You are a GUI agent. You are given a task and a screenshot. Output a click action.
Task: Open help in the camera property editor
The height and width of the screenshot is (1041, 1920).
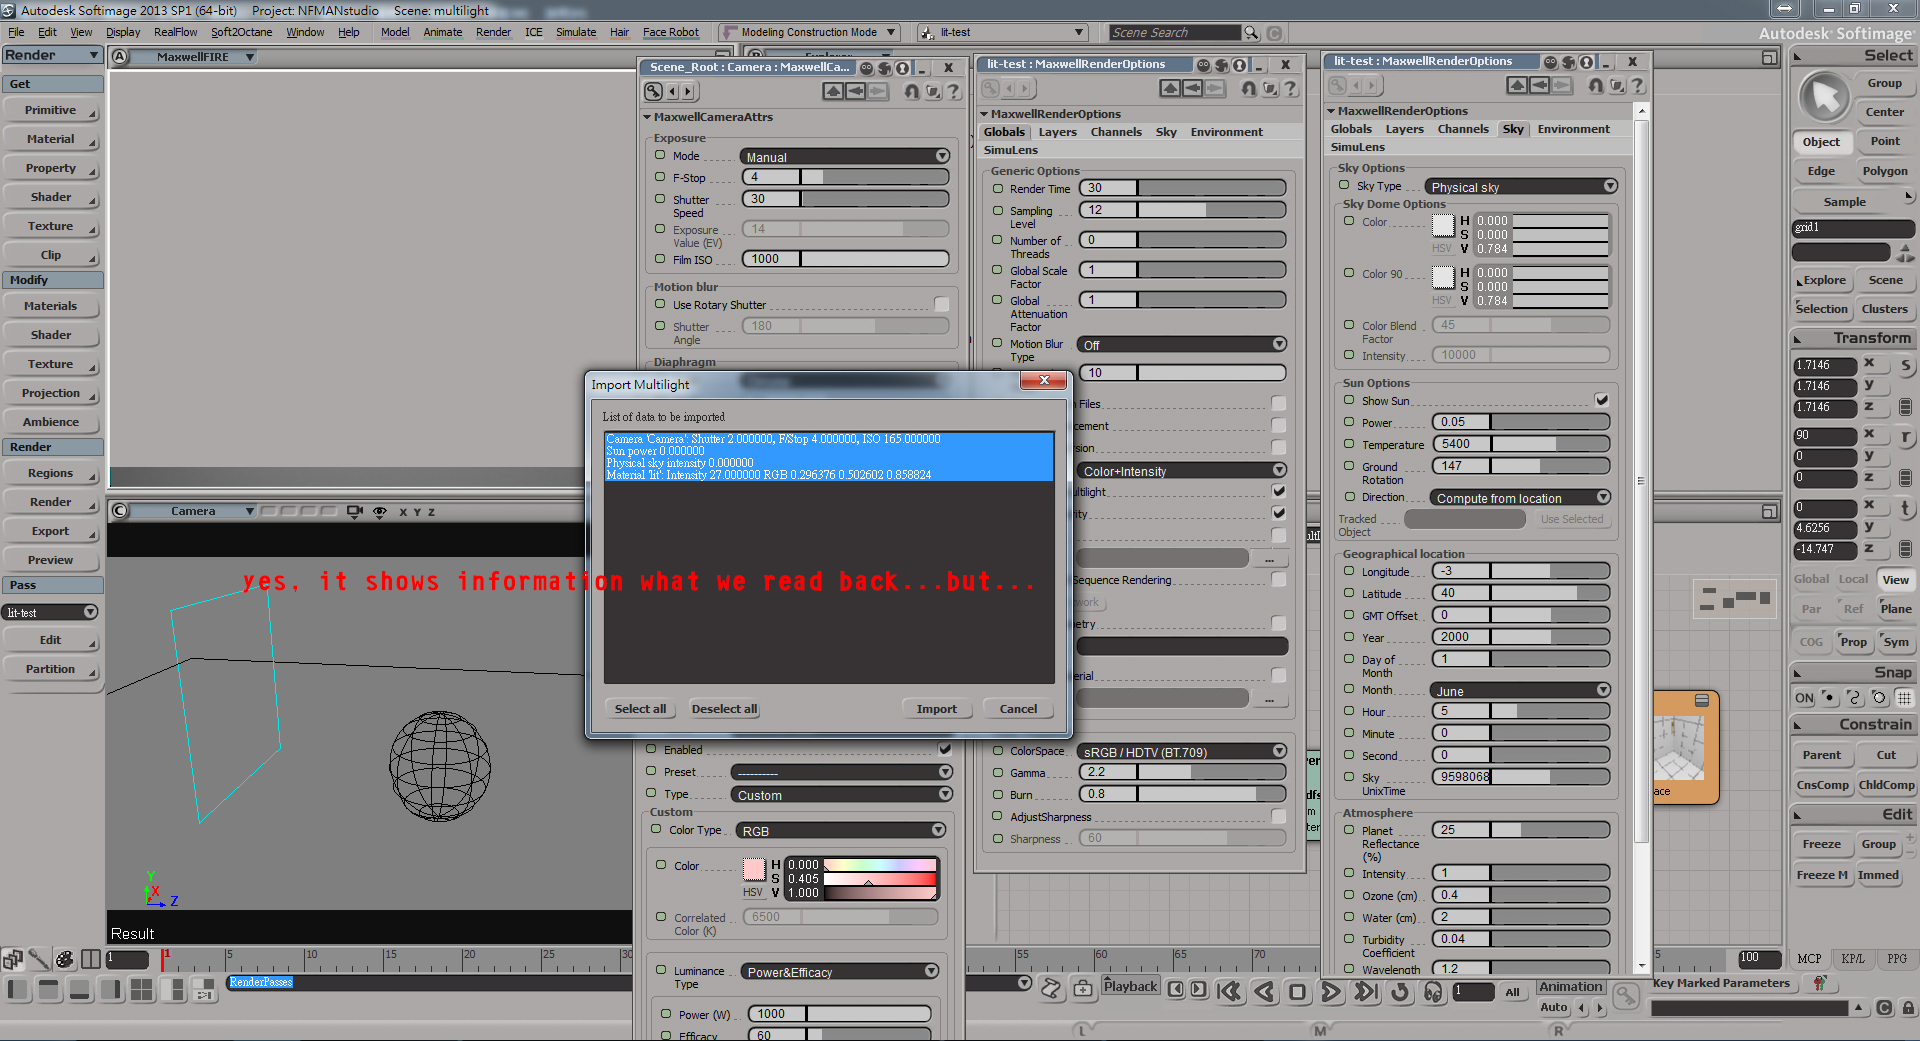pyautogui.click(x=954, y=91)
